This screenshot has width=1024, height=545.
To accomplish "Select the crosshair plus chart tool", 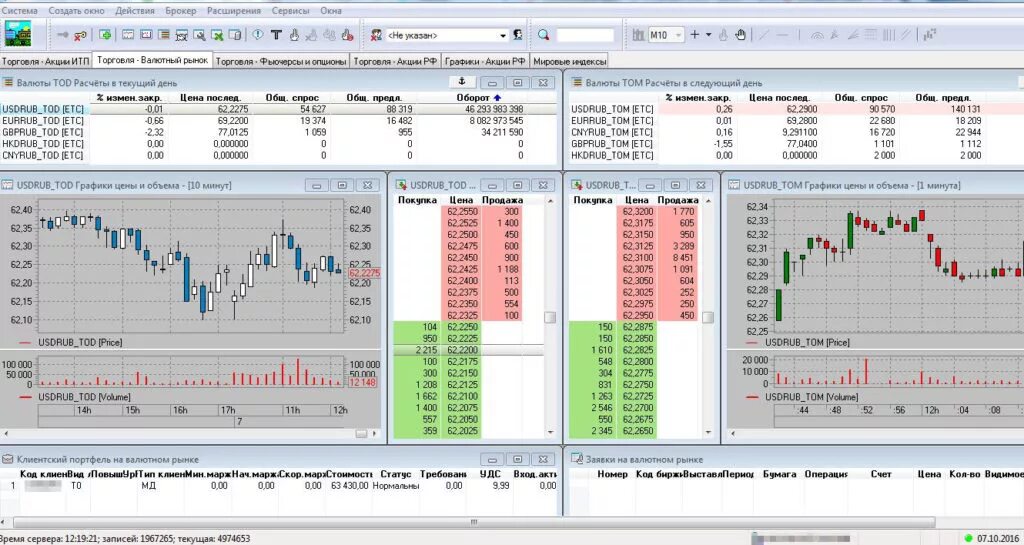I will (694, 35).
